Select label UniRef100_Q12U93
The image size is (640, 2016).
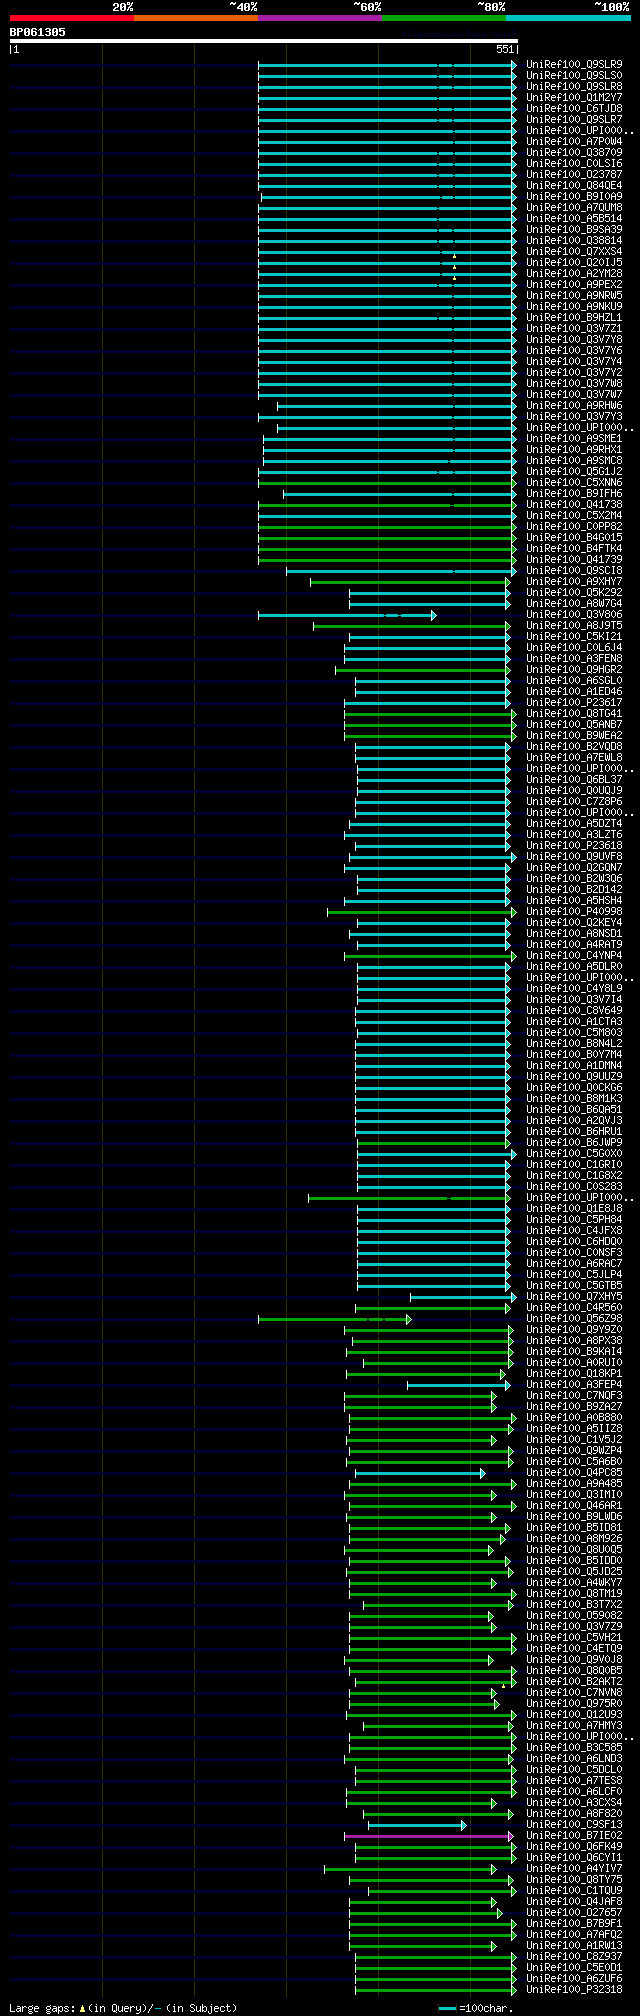point(574,1715)
